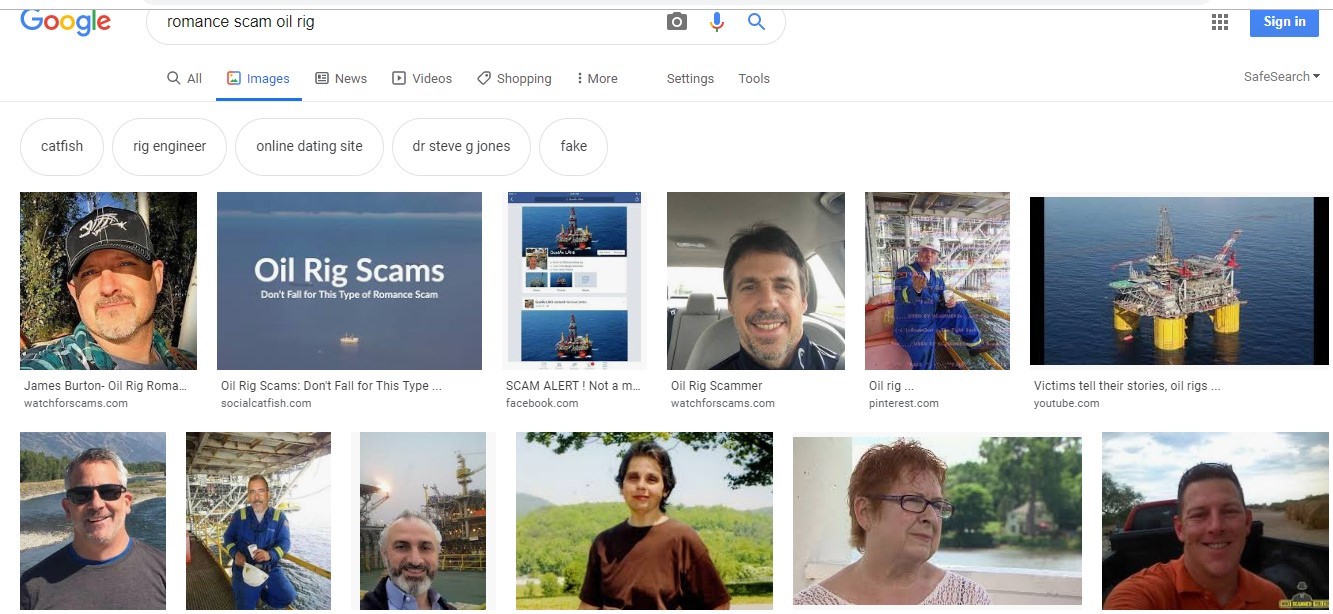Select the catfish suggestion chip
This screenshot has height=614, width=1333.
(x=62, y=146)
